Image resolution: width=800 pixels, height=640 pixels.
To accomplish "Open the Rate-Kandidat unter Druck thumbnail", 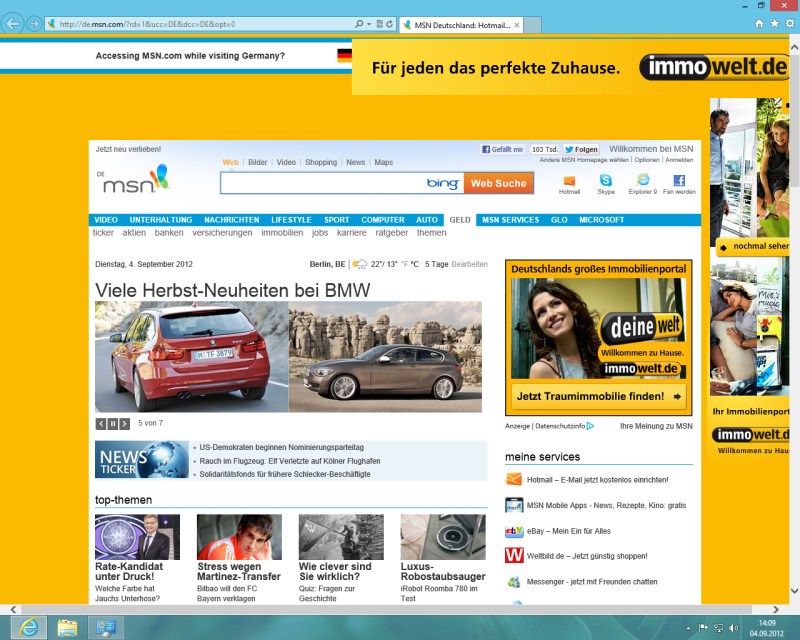I will tap(137, 537).
